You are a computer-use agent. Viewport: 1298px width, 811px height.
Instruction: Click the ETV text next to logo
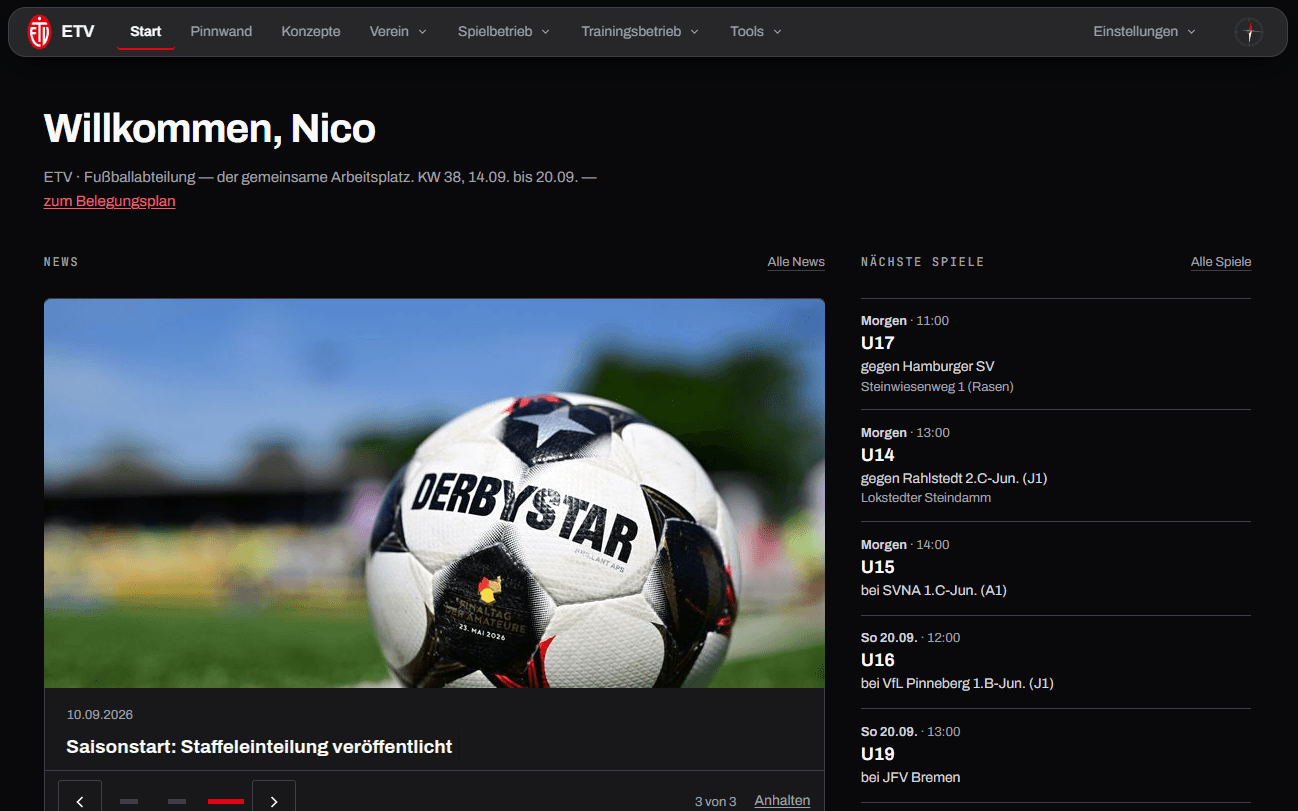pyautogui.click(x=78, y=32)
